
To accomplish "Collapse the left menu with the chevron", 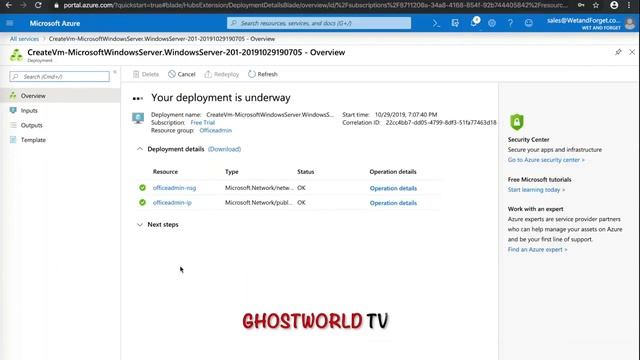I will click(115, 73).
